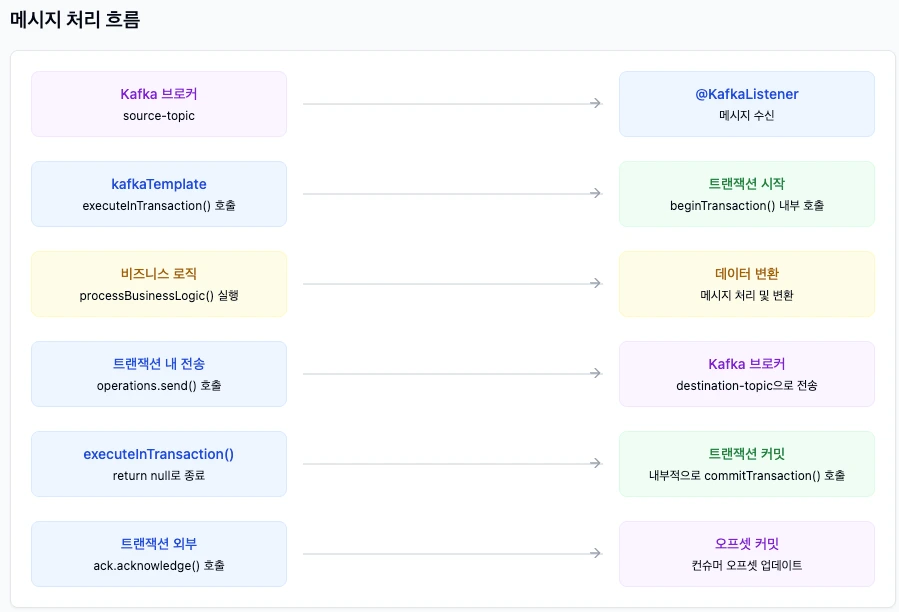Click the 오프셋 커밋 card

coord(746,553)
